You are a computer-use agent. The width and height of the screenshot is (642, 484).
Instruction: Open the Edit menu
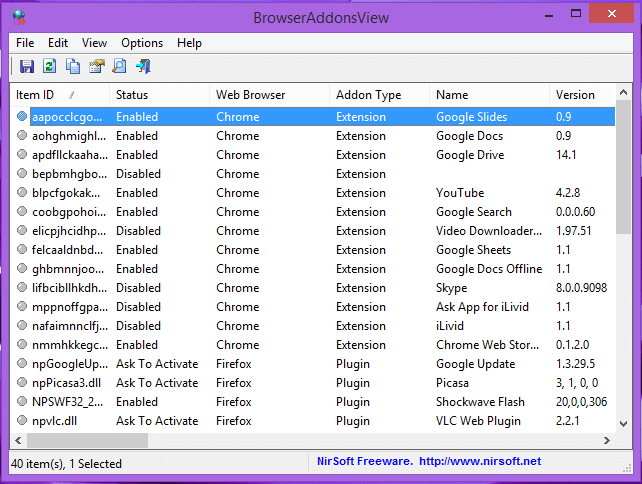58,43
